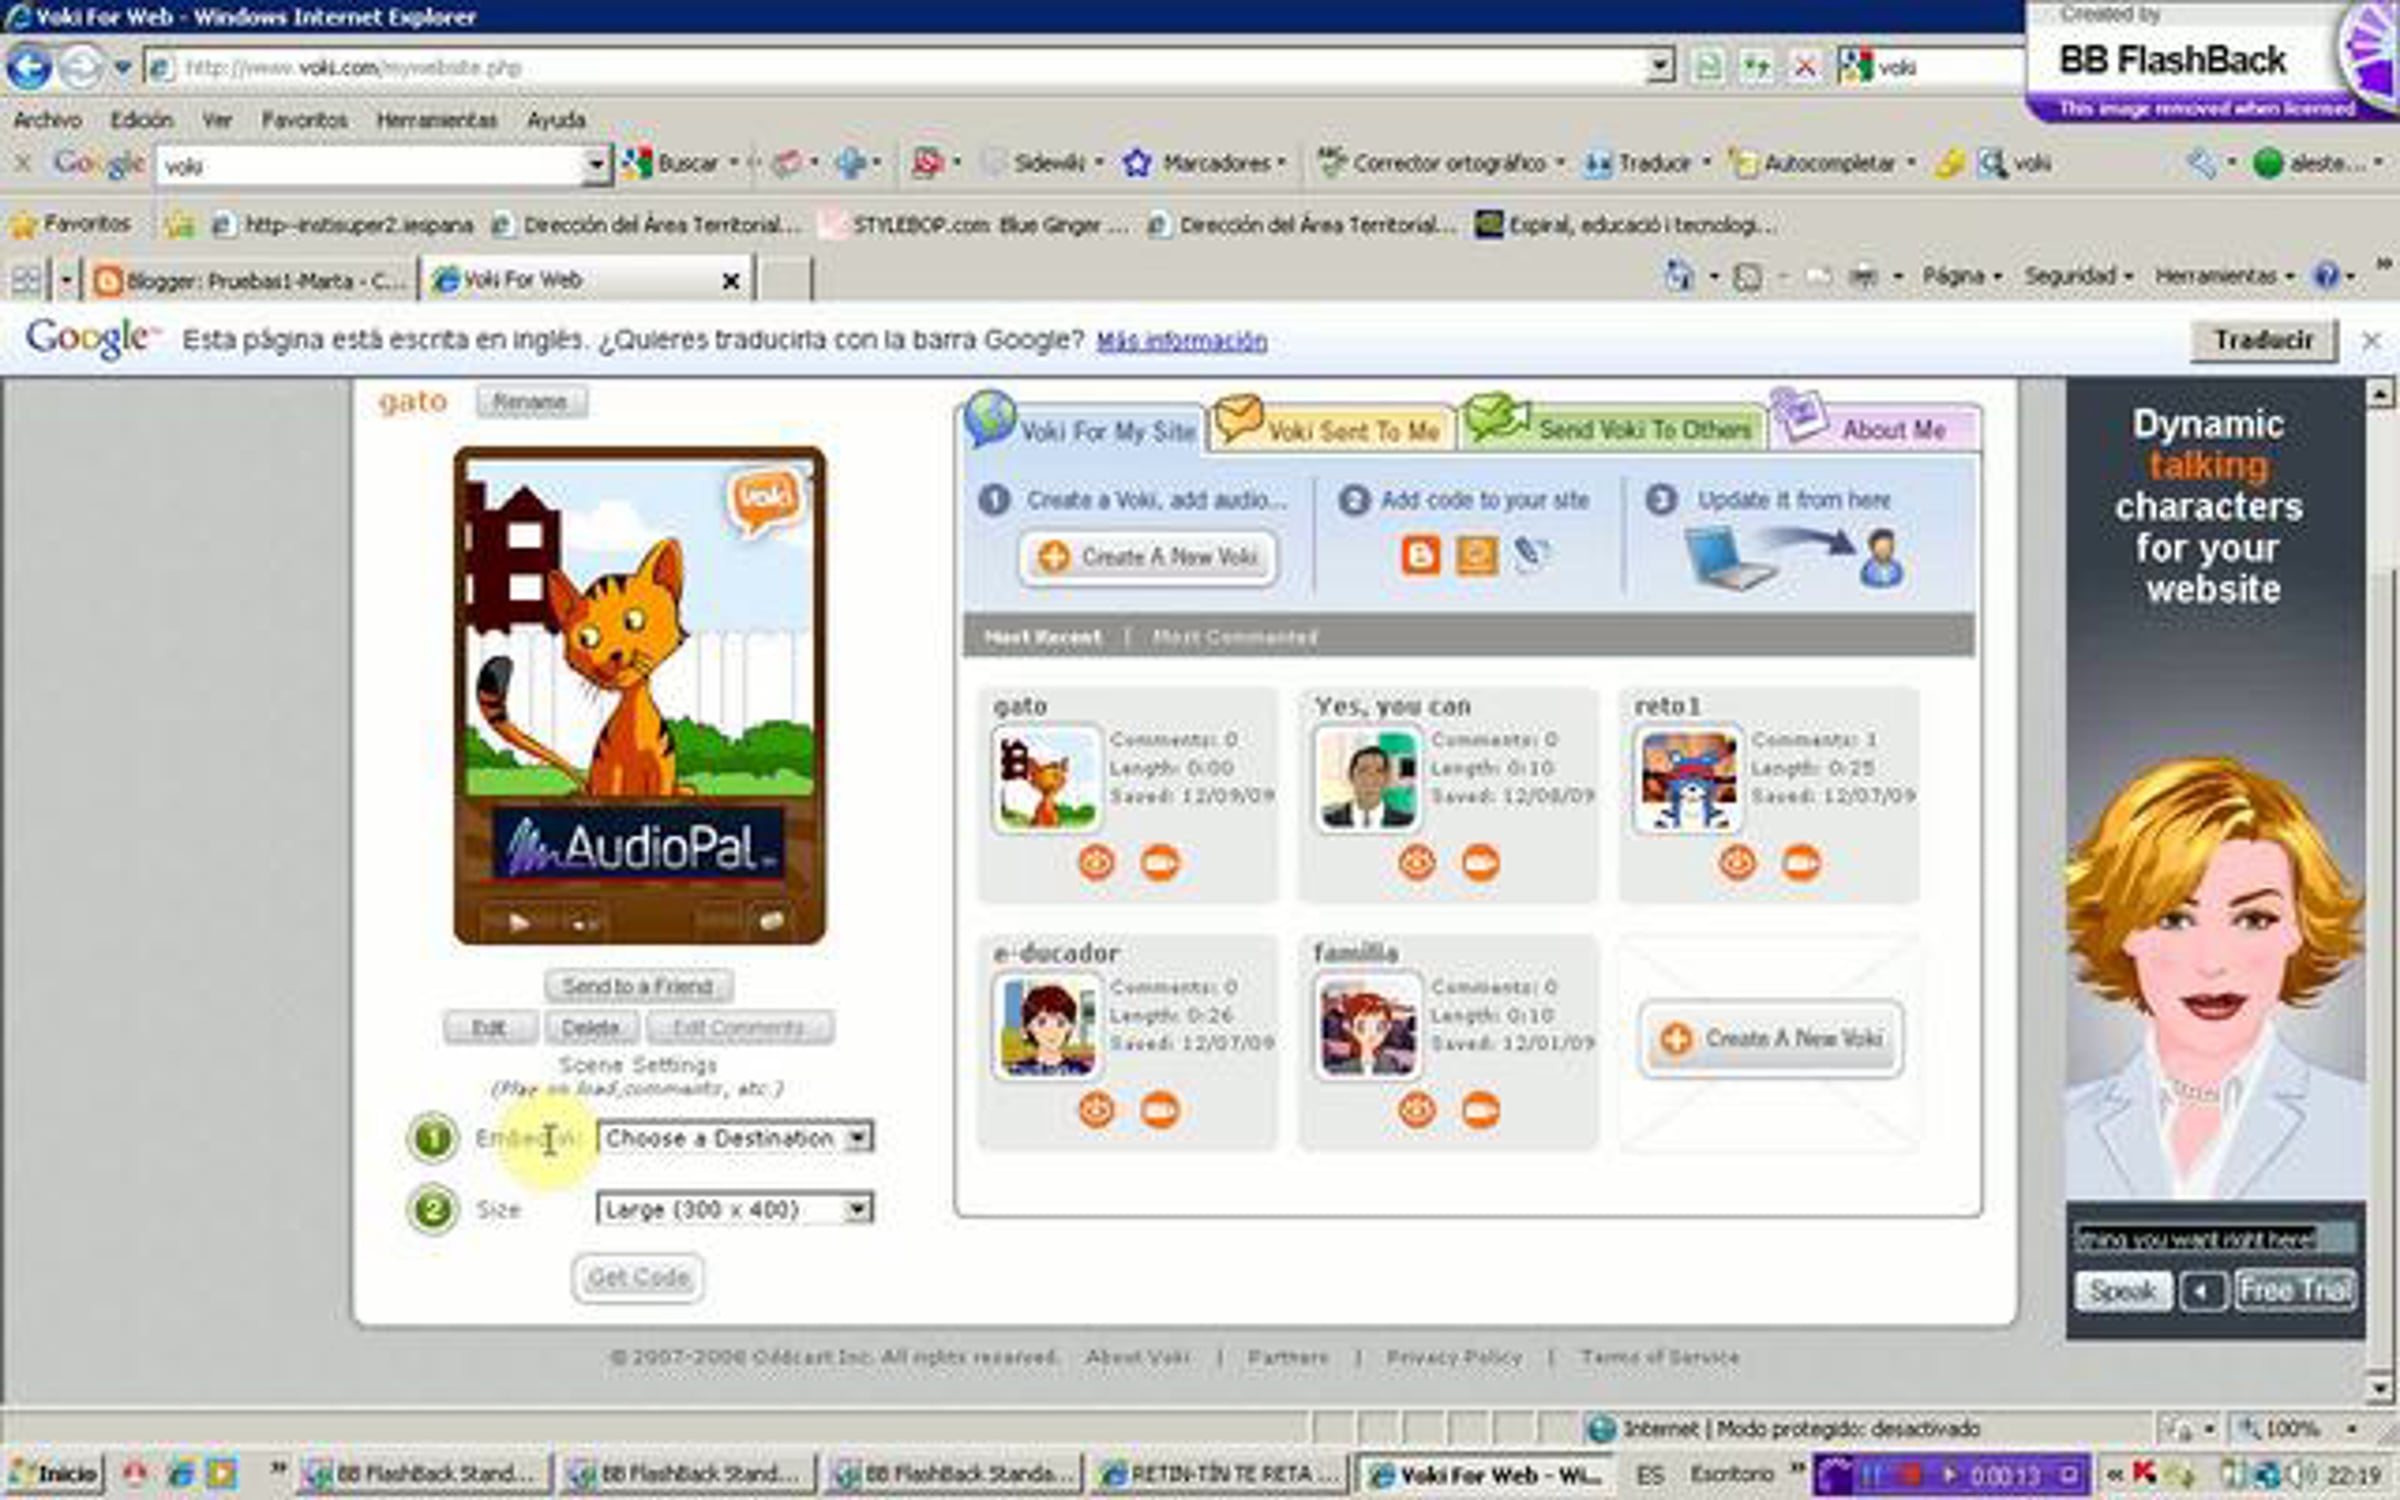
Task: Open the Más información link
Action: point(1181,341)
